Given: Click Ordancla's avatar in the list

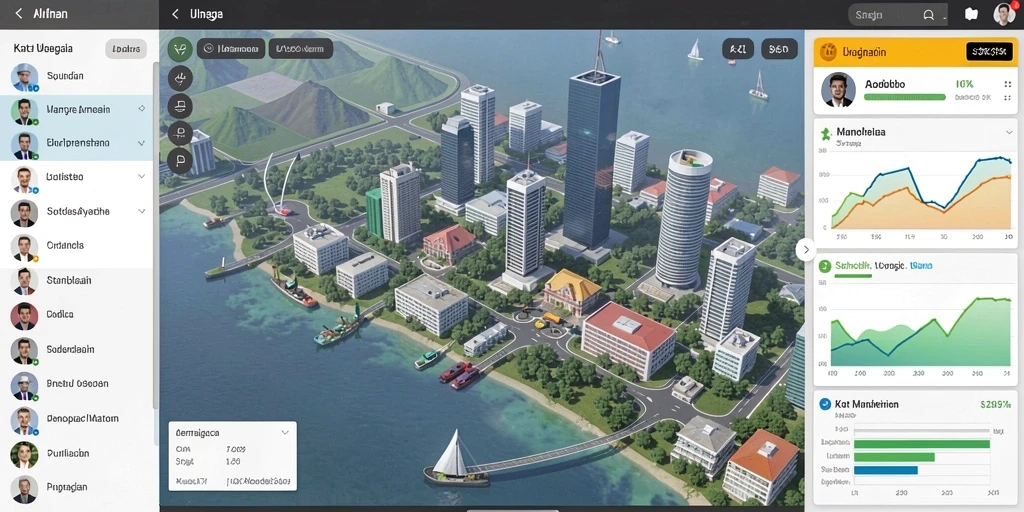Looking at the screenshot, I should 24,247.
